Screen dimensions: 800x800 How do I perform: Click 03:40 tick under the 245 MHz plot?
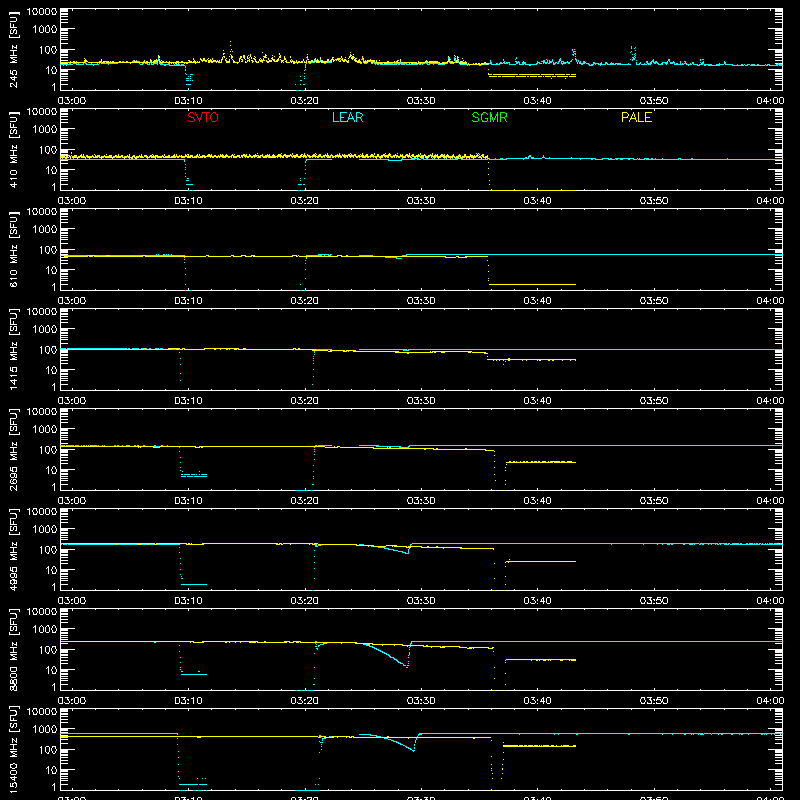tap(537, 101)
